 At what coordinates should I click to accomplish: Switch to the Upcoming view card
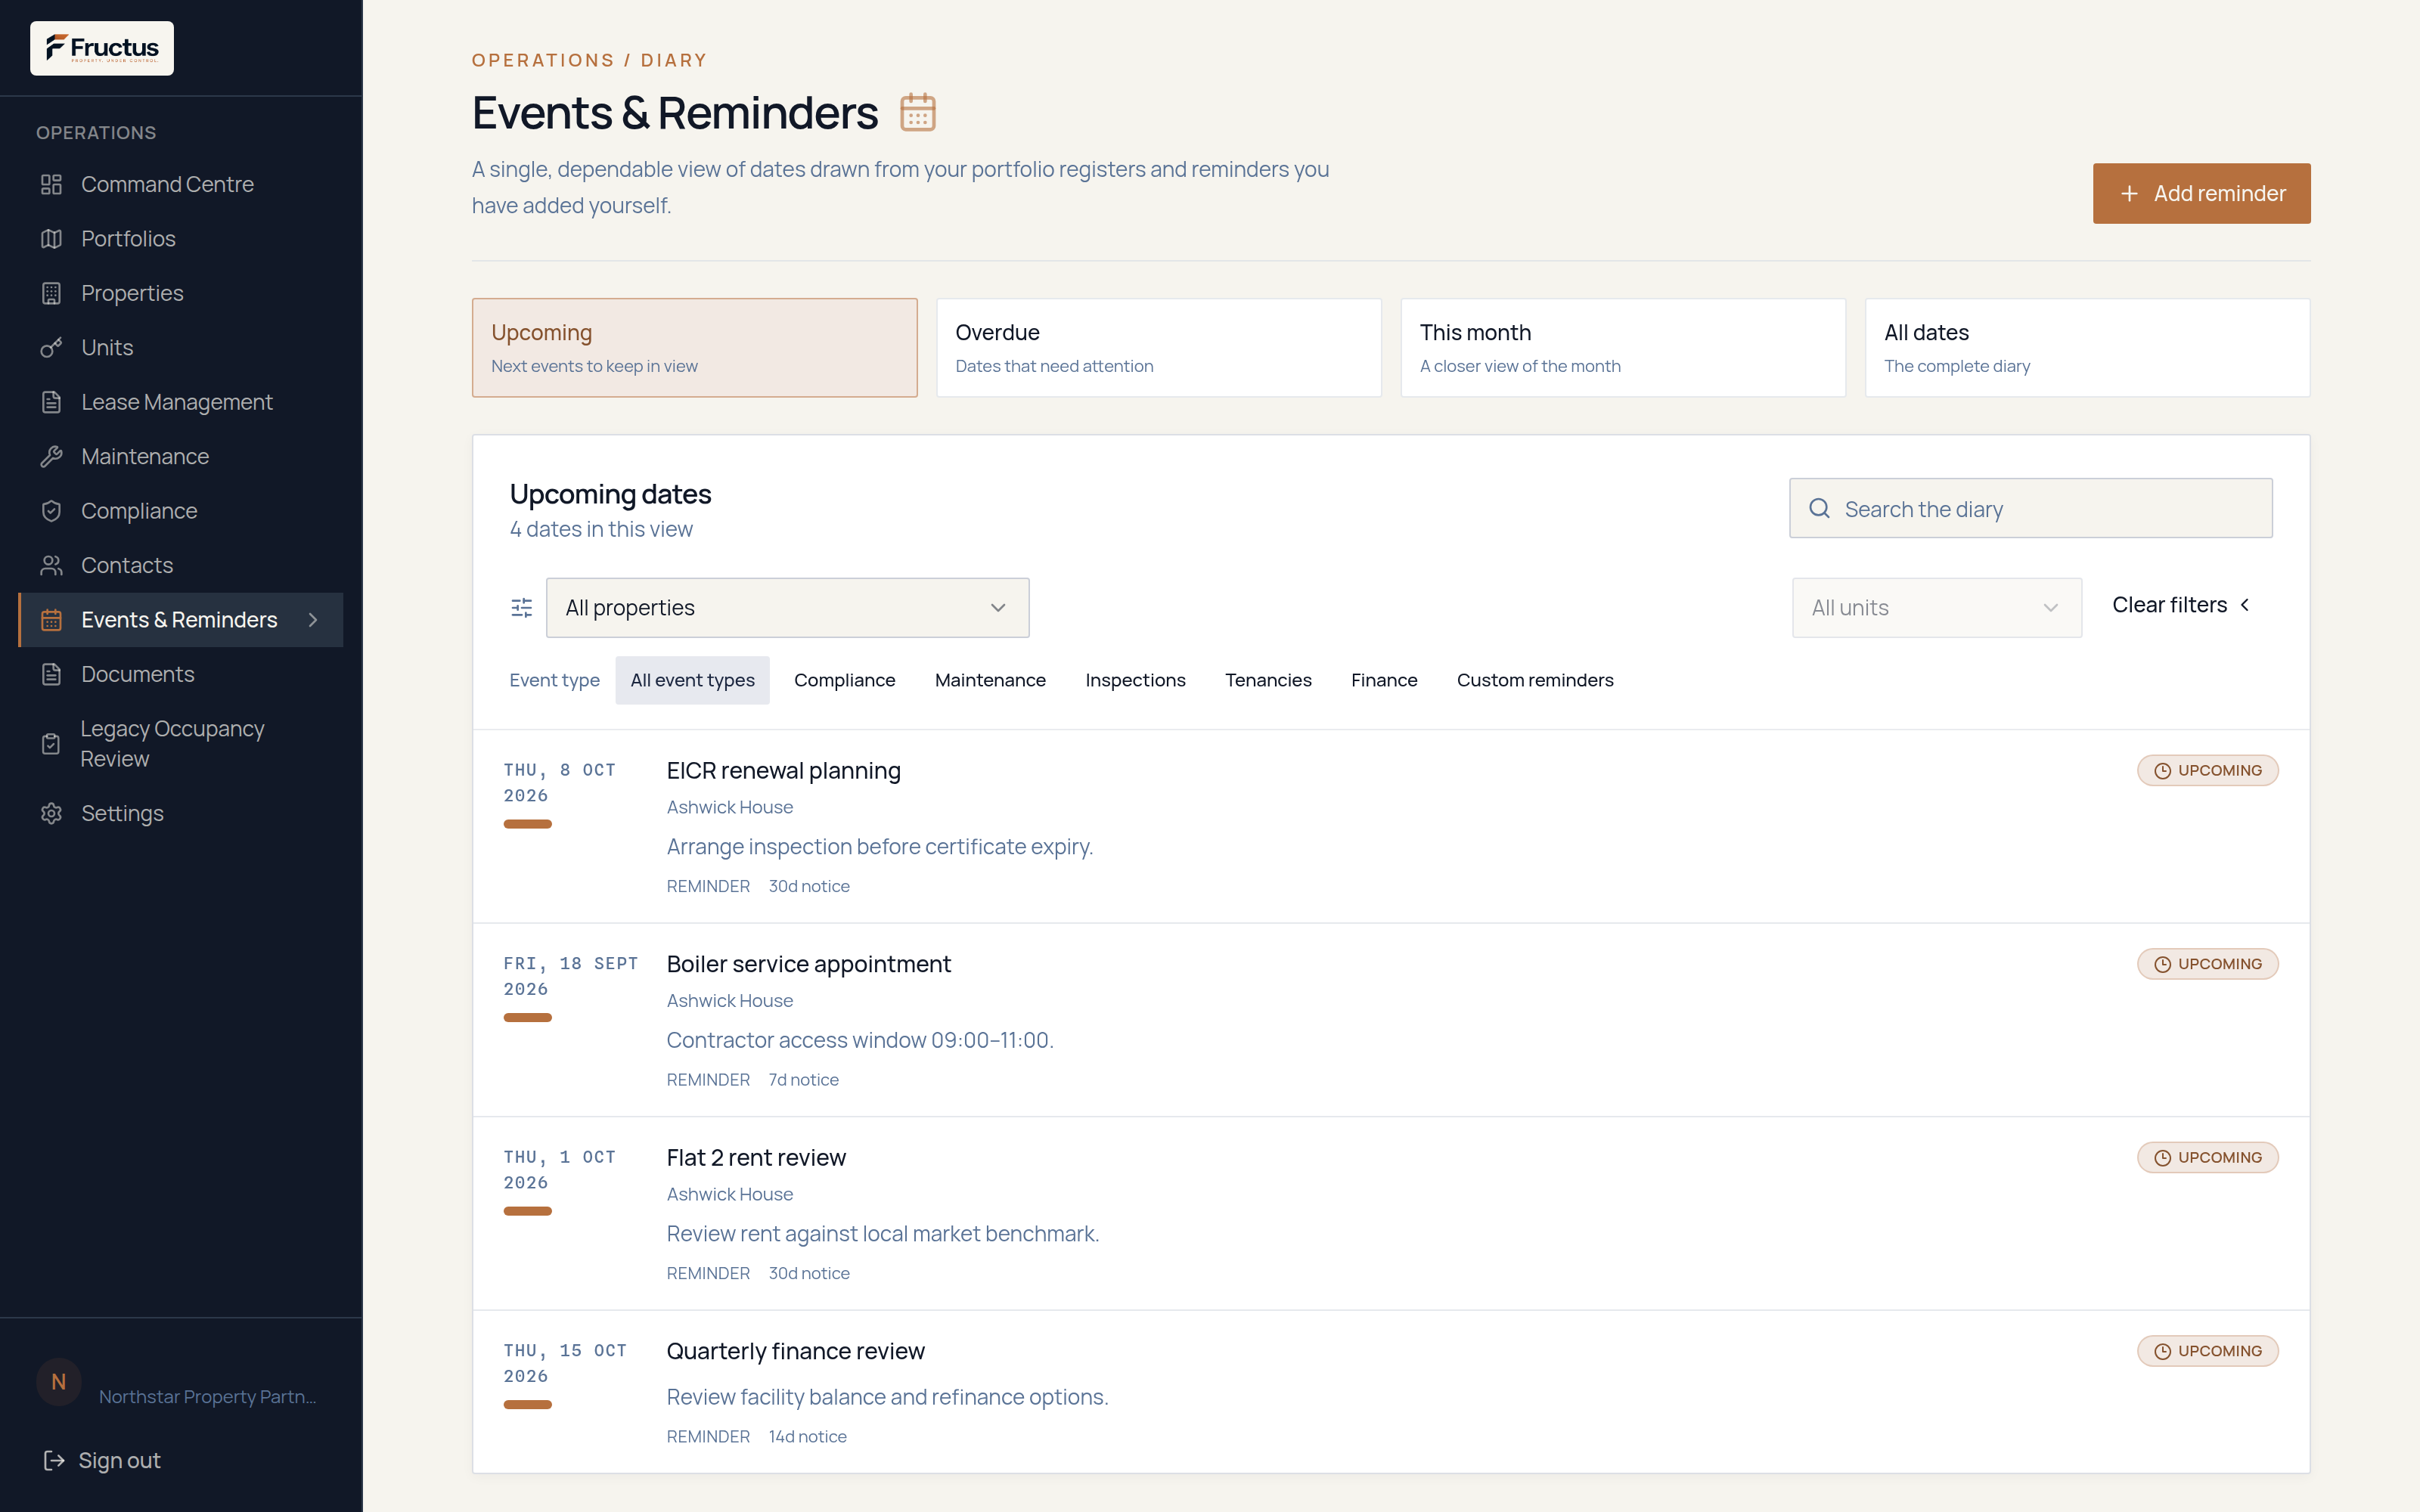694,348
